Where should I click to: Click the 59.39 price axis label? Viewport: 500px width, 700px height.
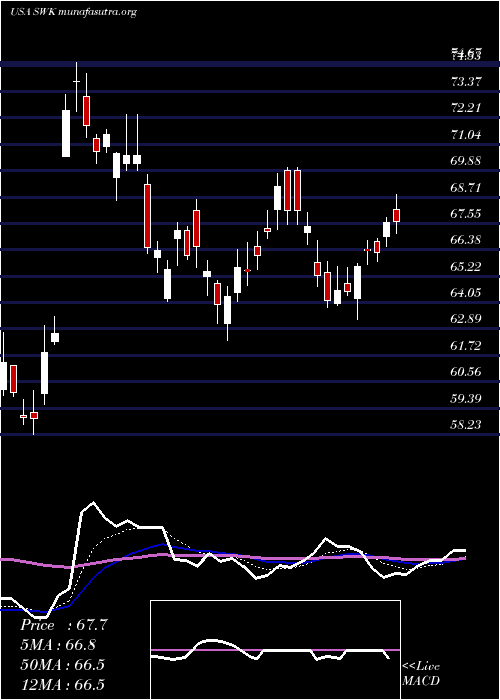[x=466, y=398]
